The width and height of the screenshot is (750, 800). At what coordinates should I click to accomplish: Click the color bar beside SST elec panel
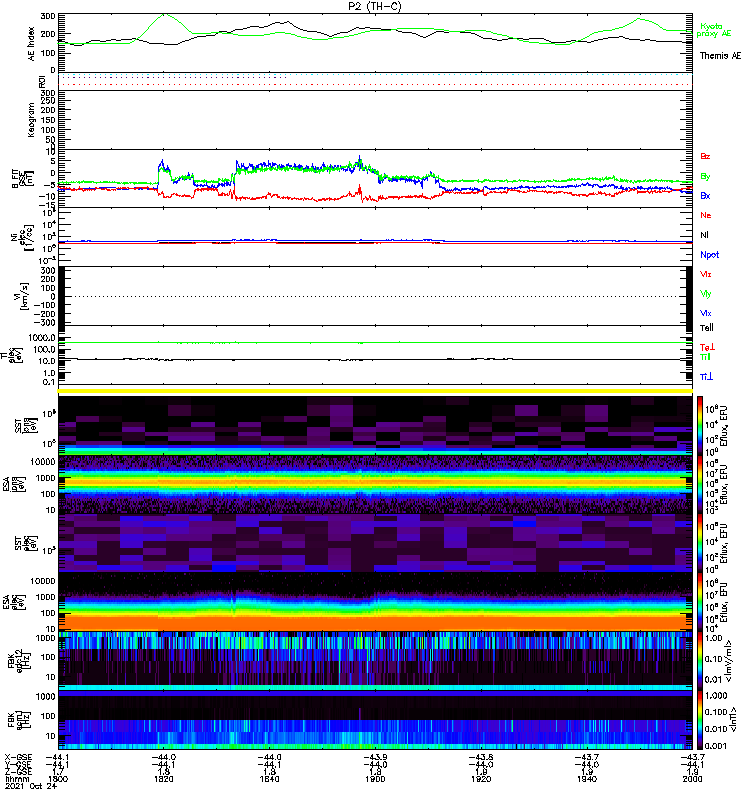[x=700, y=542]
